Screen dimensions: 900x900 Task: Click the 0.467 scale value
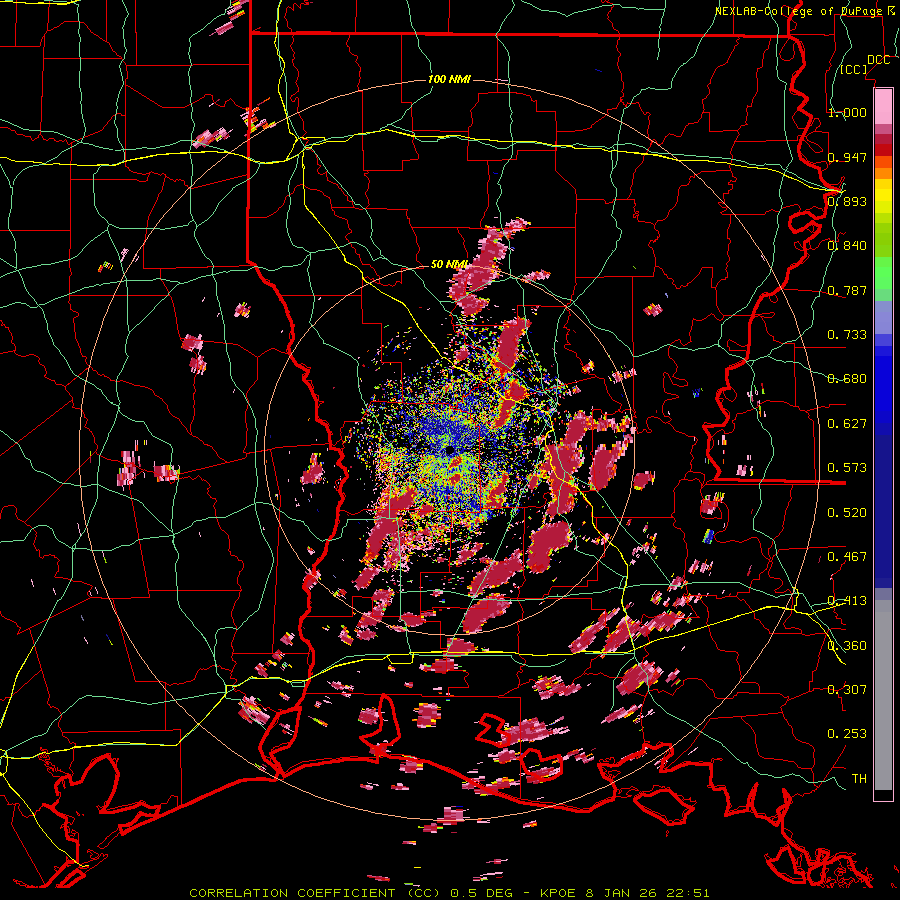click(x=847, y=557)
